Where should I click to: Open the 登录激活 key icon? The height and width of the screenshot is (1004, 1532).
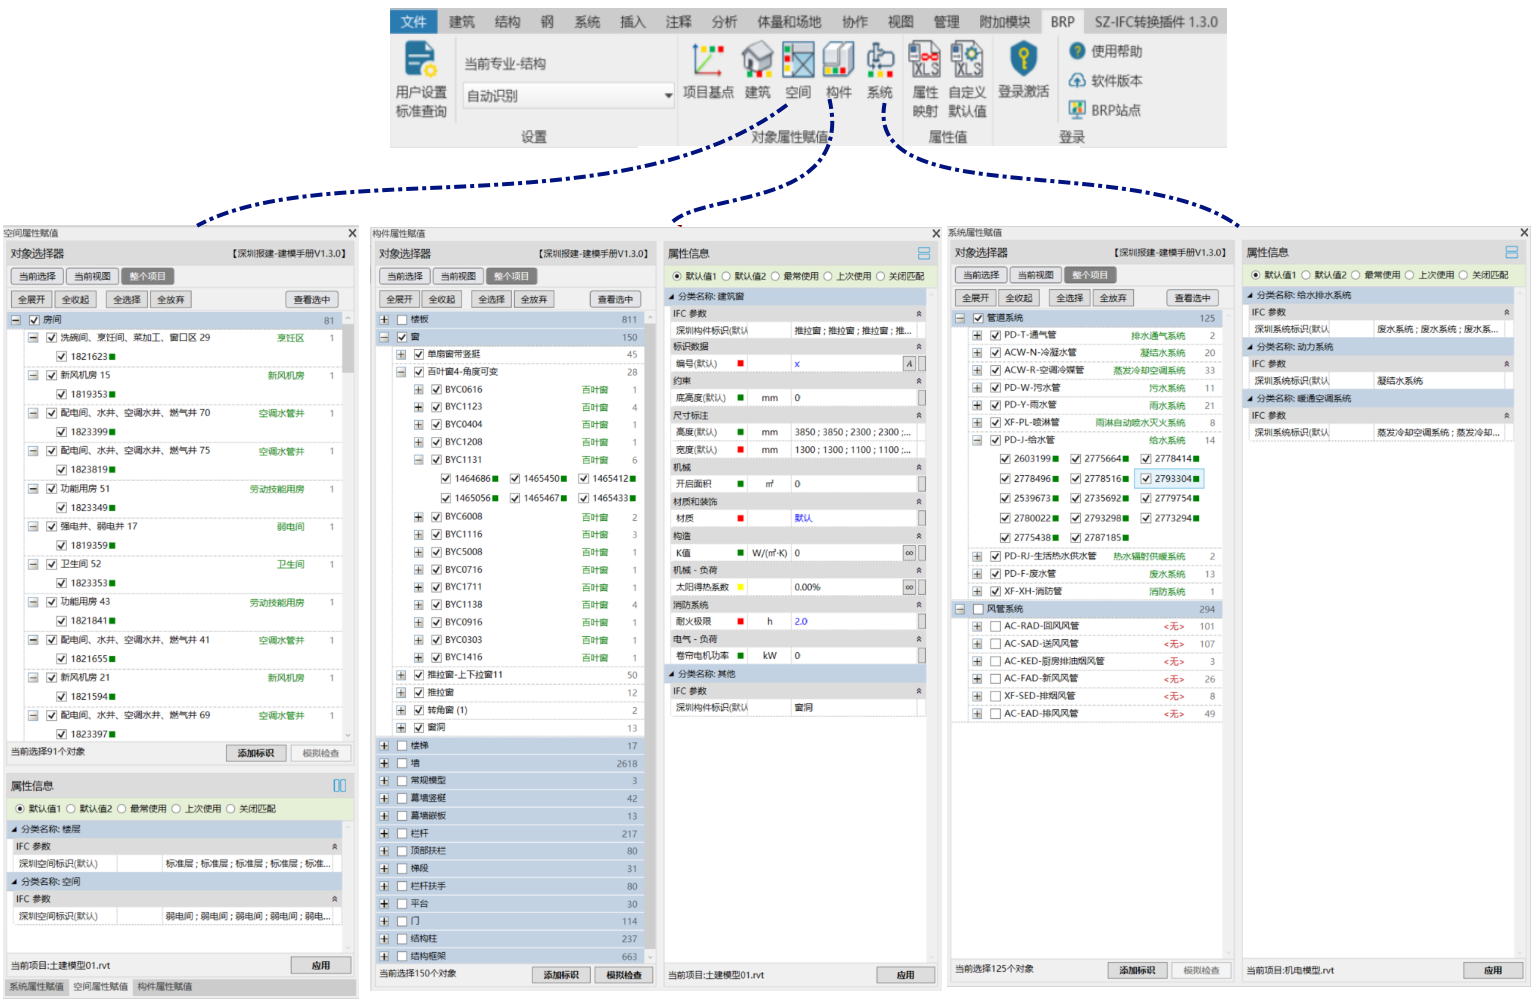(1023, 60)
